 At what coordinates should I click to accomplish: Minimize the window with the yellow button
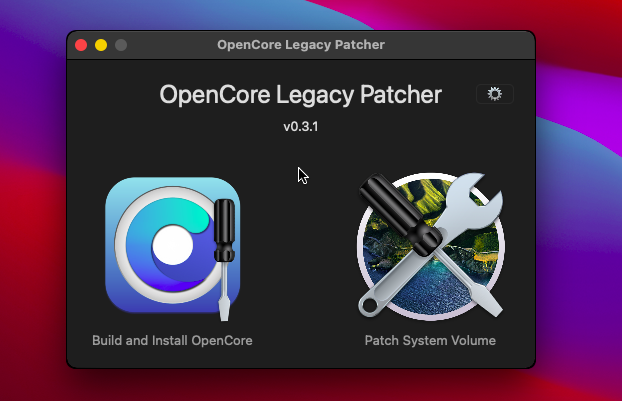pyautogui.click(x=101, y=45)
